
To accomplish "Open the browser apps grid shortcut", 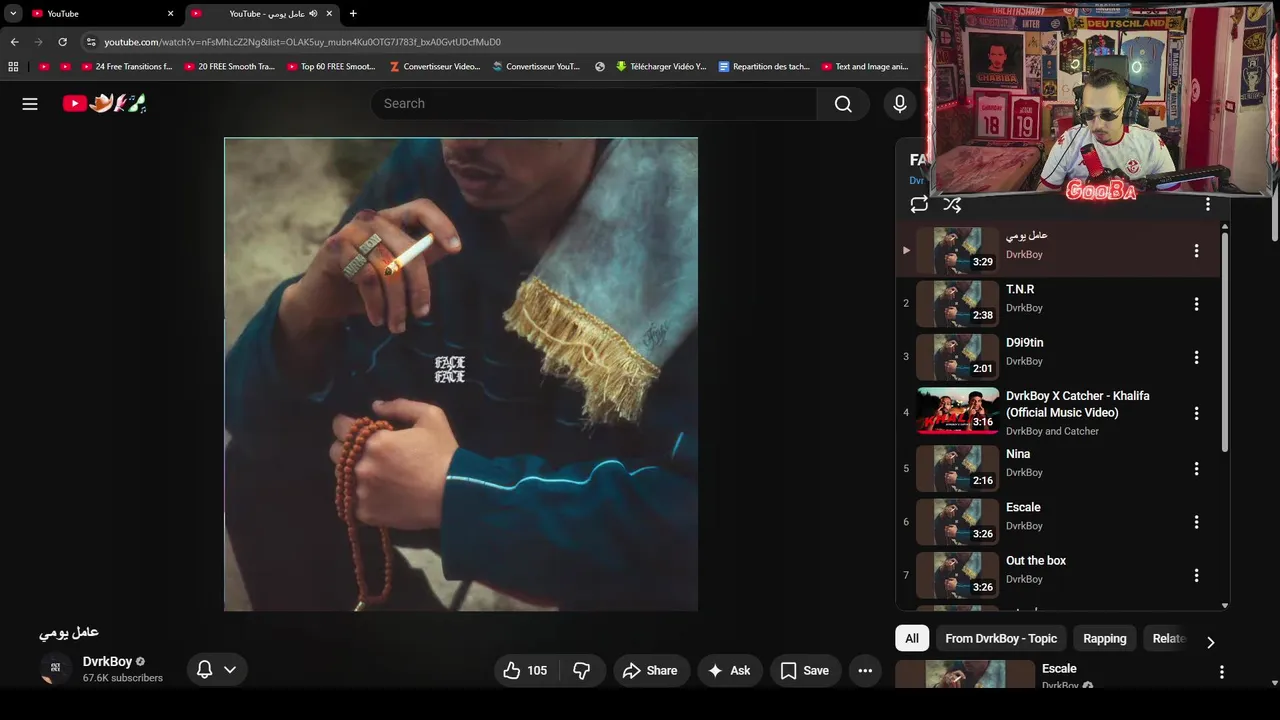I will click(13, 67).
